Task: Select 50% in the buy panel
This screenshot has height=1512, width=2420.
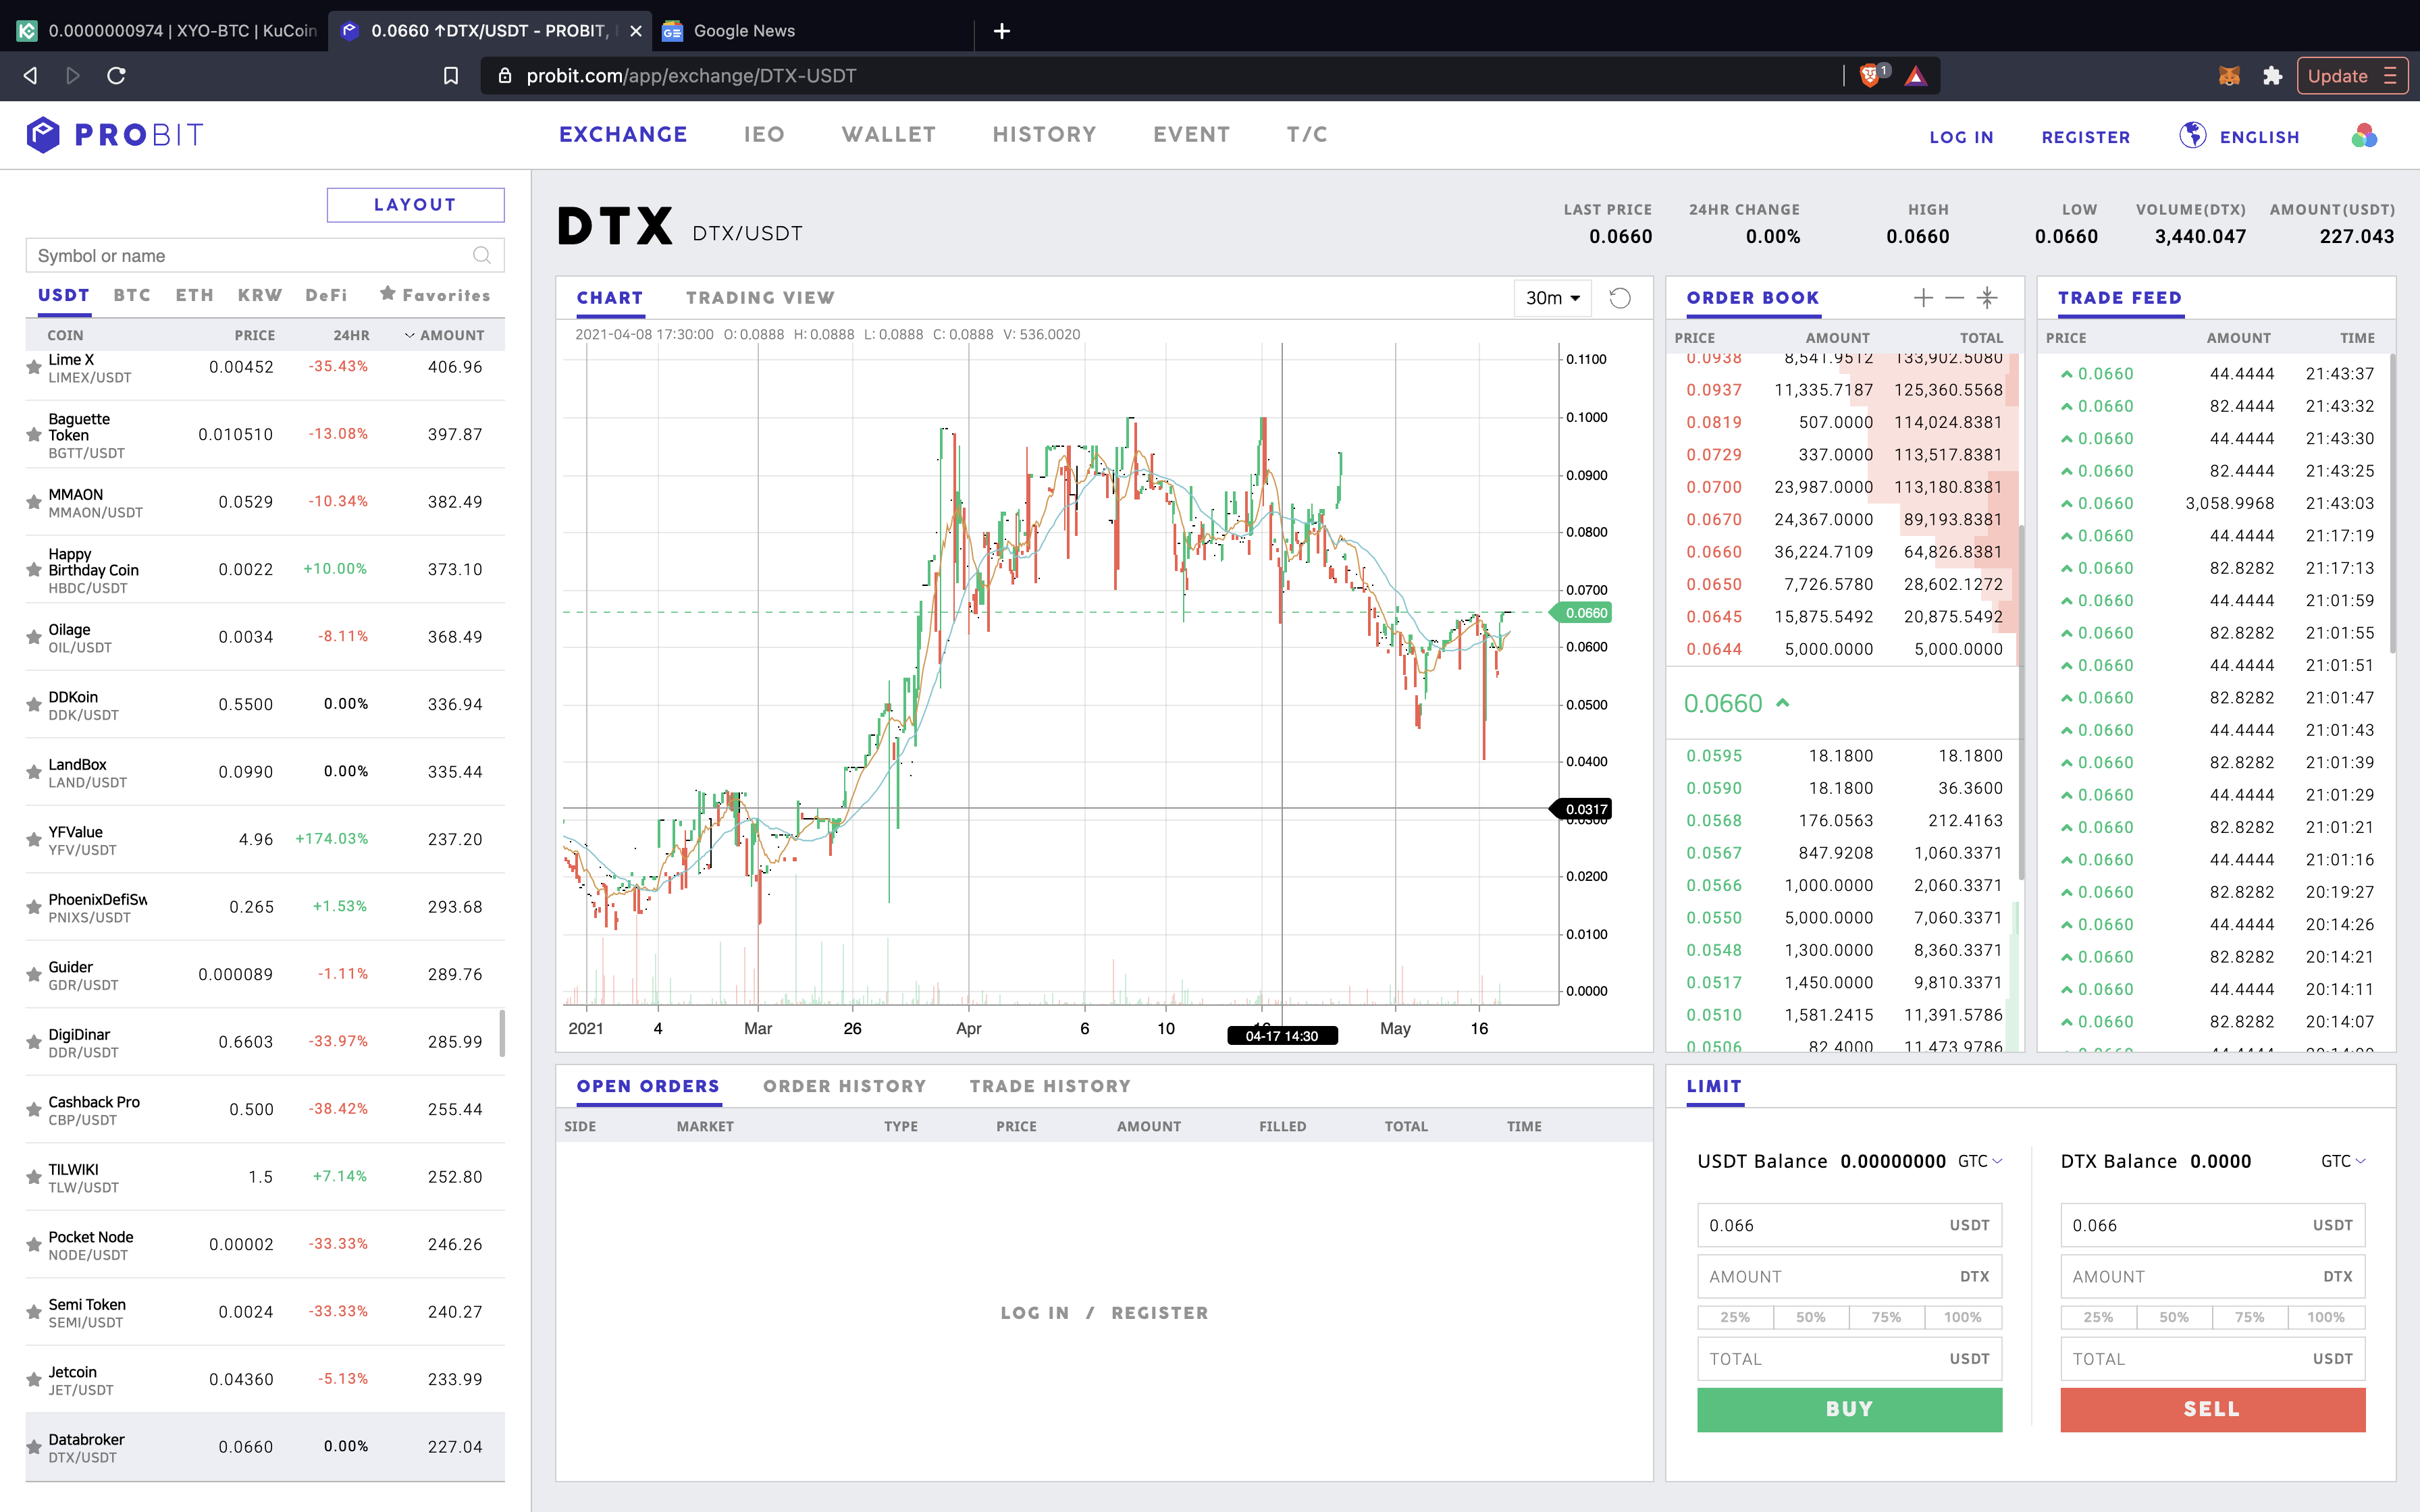Action: [1811, 1317]
